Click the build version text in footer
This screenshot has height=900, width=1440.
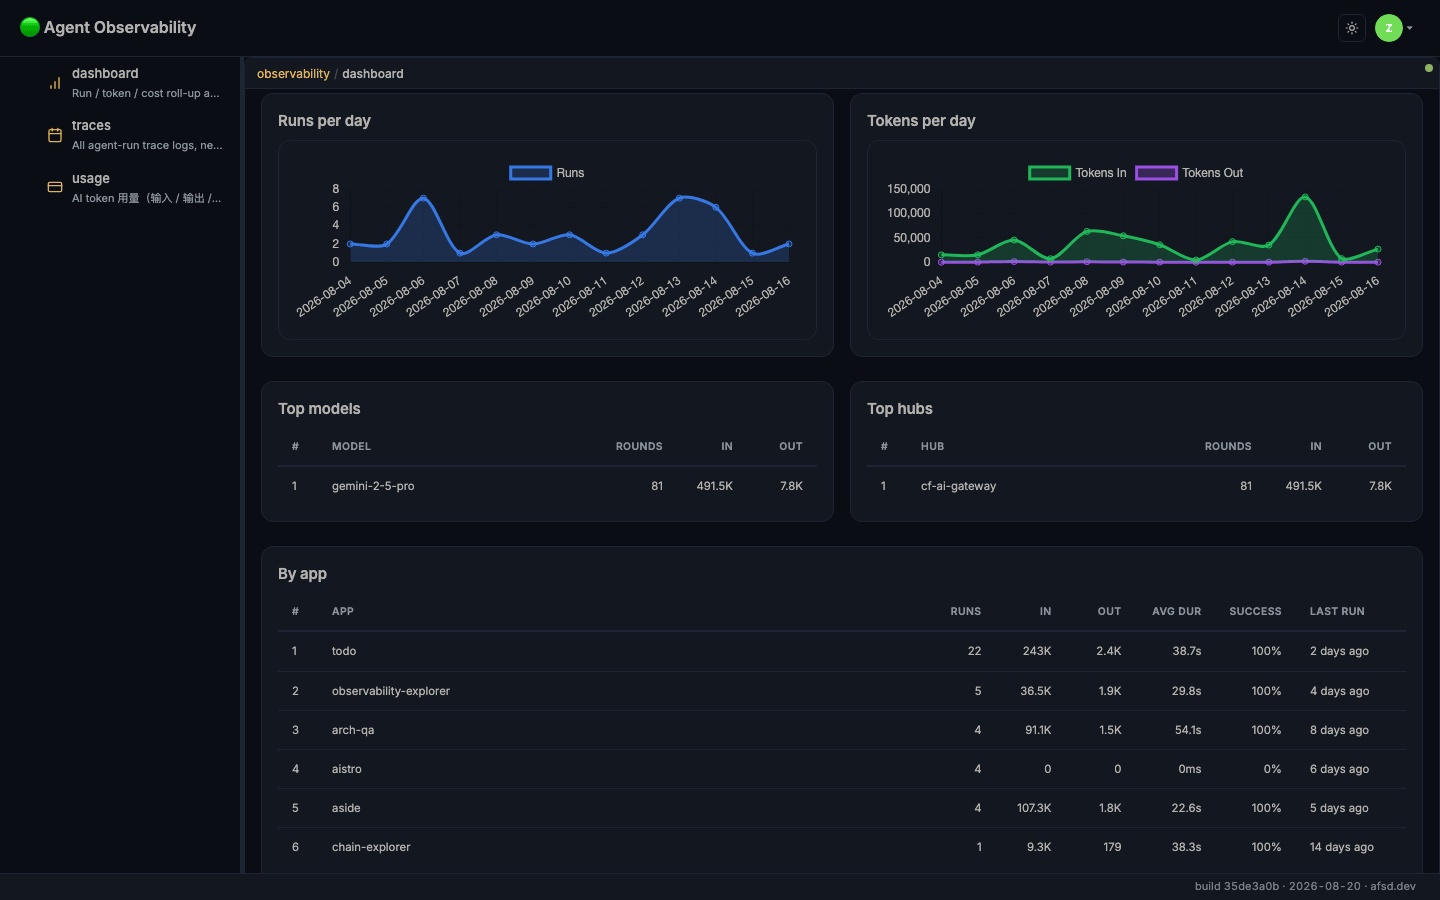[x=1305, y=886]
